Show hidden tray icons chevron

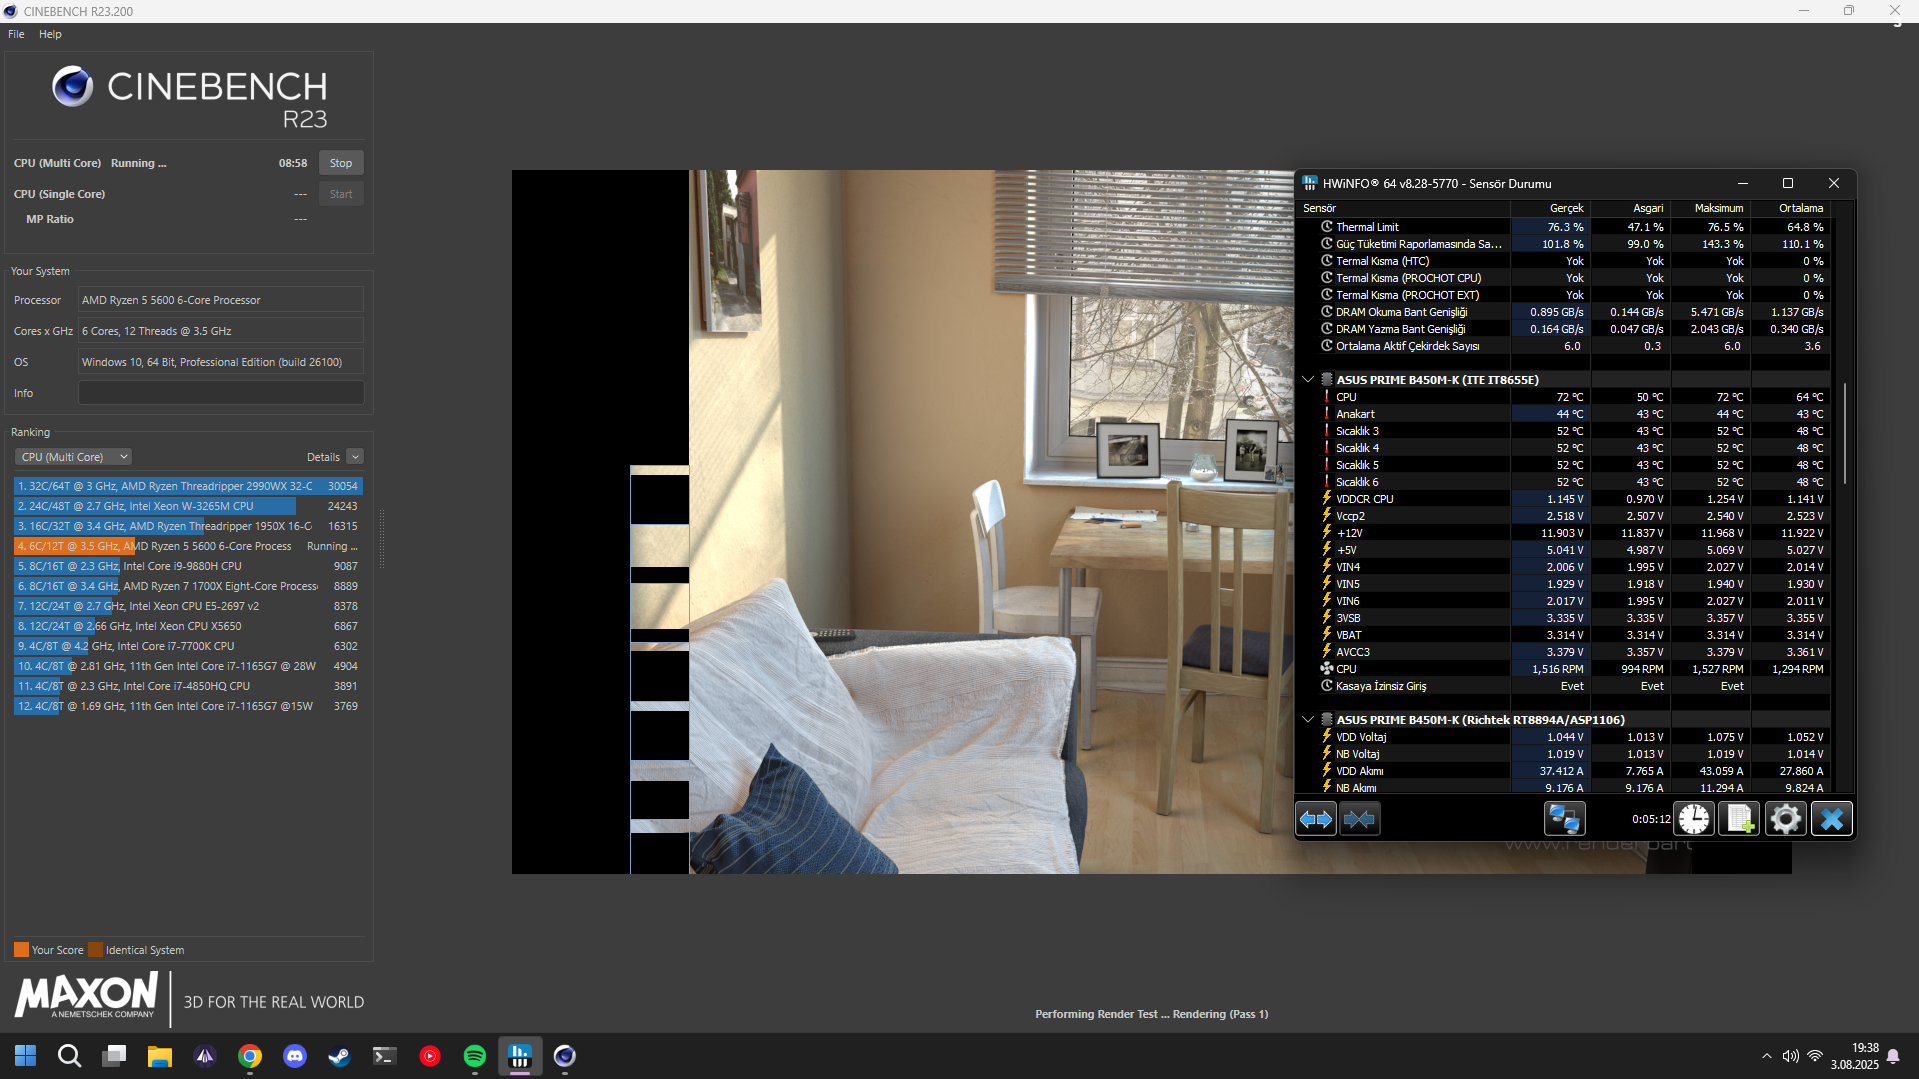pyautogui.click(x=1767, y=1056)
